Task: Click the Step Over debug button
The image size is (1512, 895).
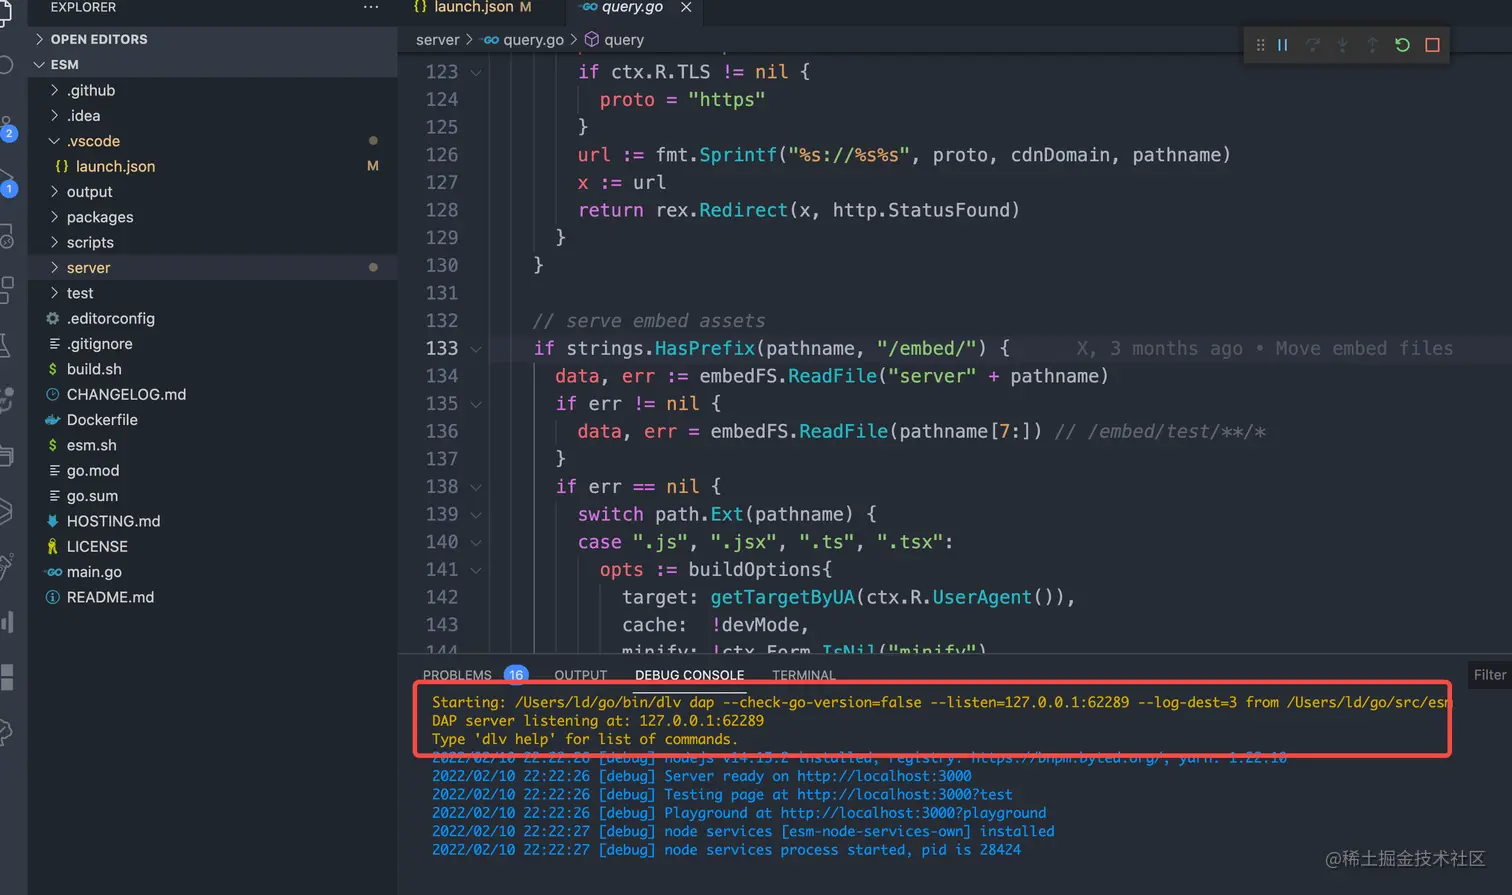Action: (1312, 45)
